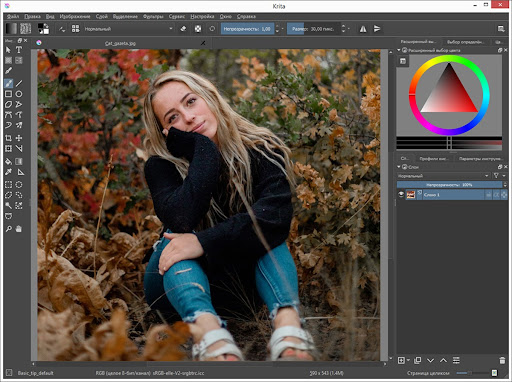The height and width of the screenshot is (382, 512).
Task: Select the Crop tool
Action: pos(8,138)
